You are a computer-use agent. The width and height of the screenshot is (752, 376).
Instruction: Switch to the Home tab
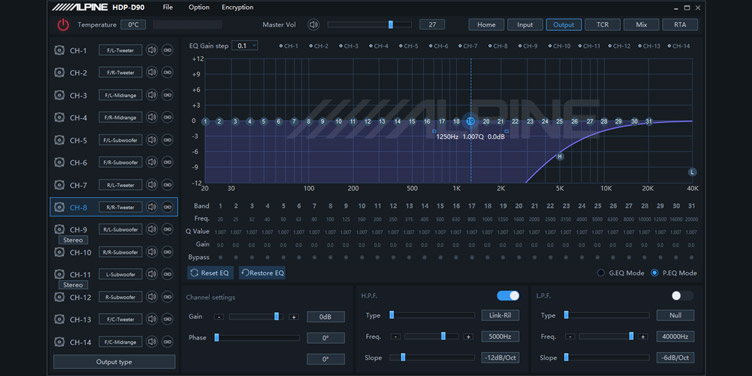click(x=486, y=24)
